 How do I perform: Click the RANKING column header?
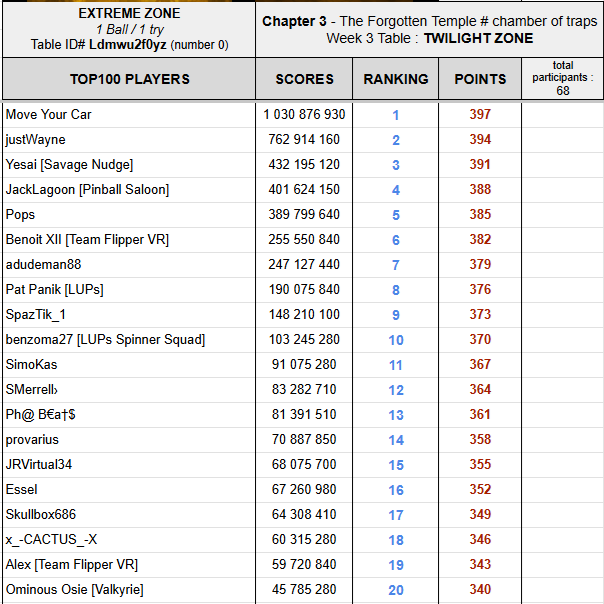(395, 79)
